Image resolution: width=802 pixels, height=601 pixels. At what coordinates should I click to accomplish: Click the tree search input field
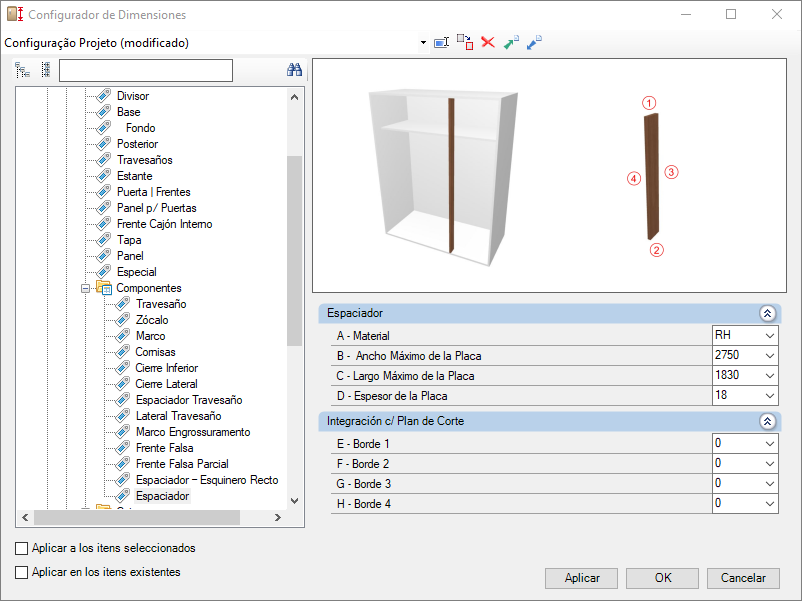tap(146, 70)
